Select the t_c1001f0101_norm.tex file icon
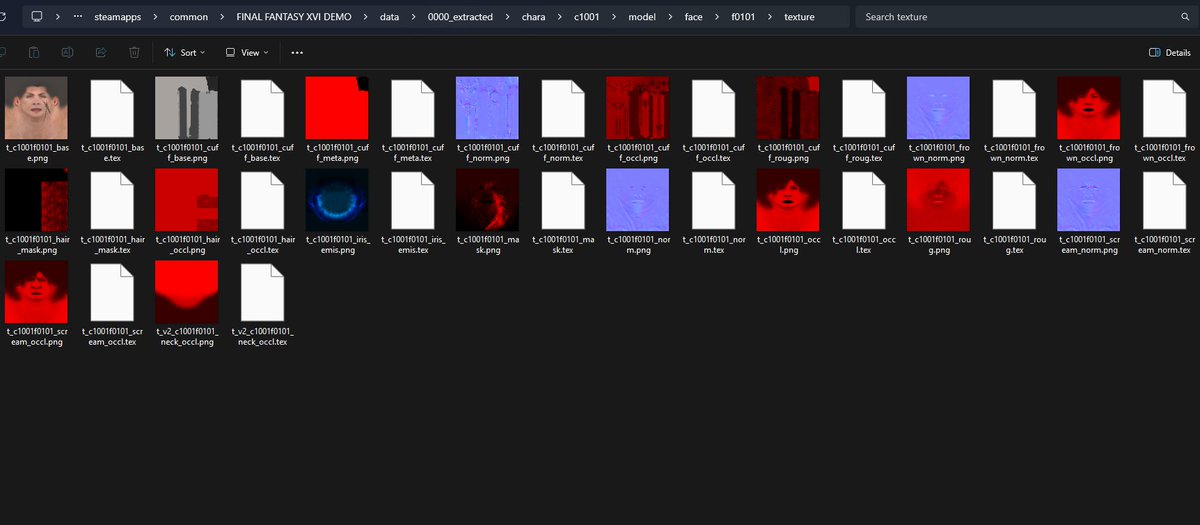This screenshot has height=525, width=1200. tap(713, 200)
